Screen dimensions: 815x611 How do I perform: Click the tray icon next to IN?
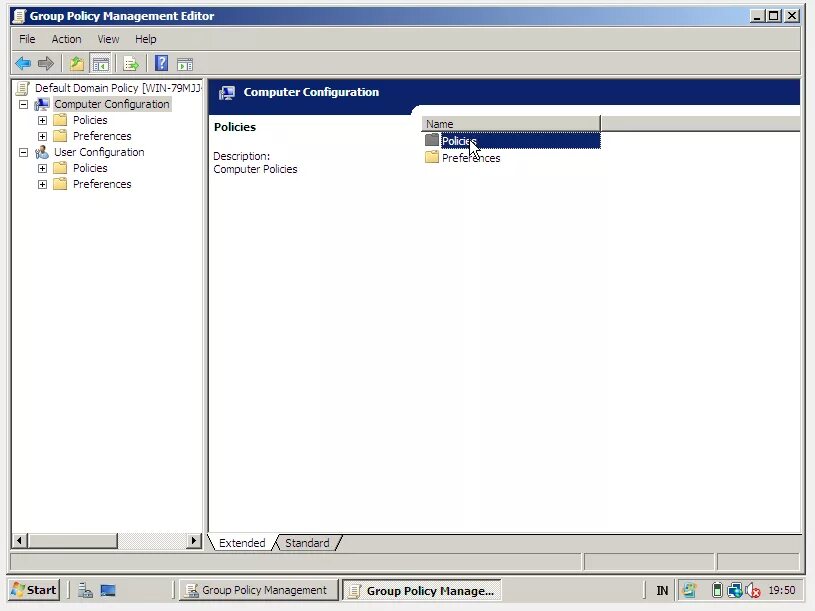[x=689, y=590]
